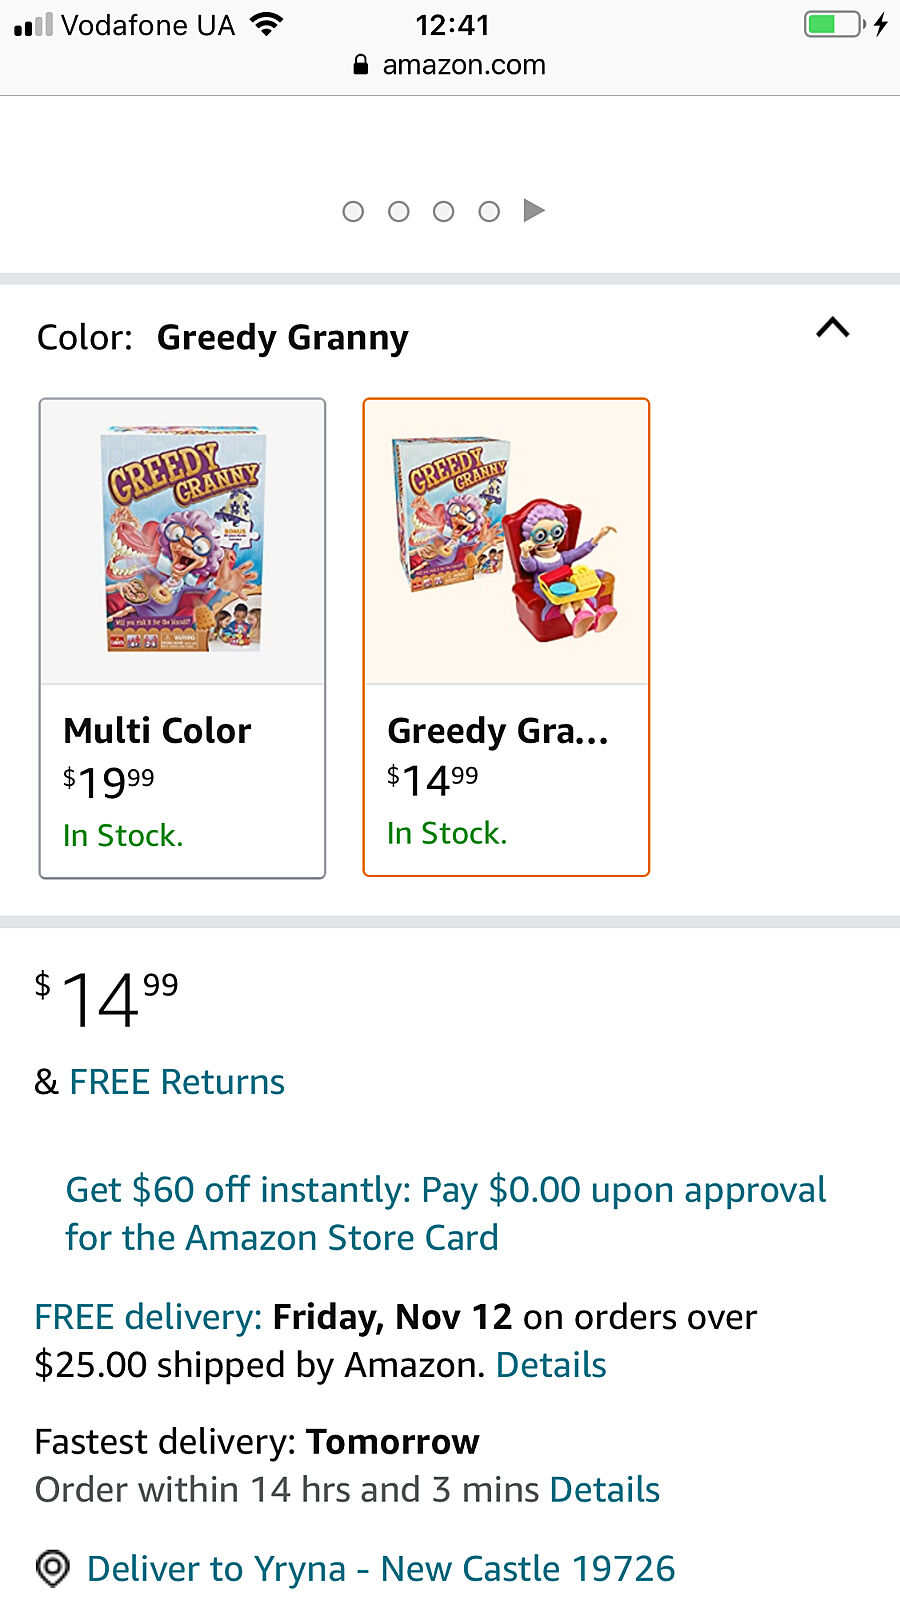Open Details for fastest delivery
The width and height of the screenshot is (900, 1600).
pos(605,1490)
